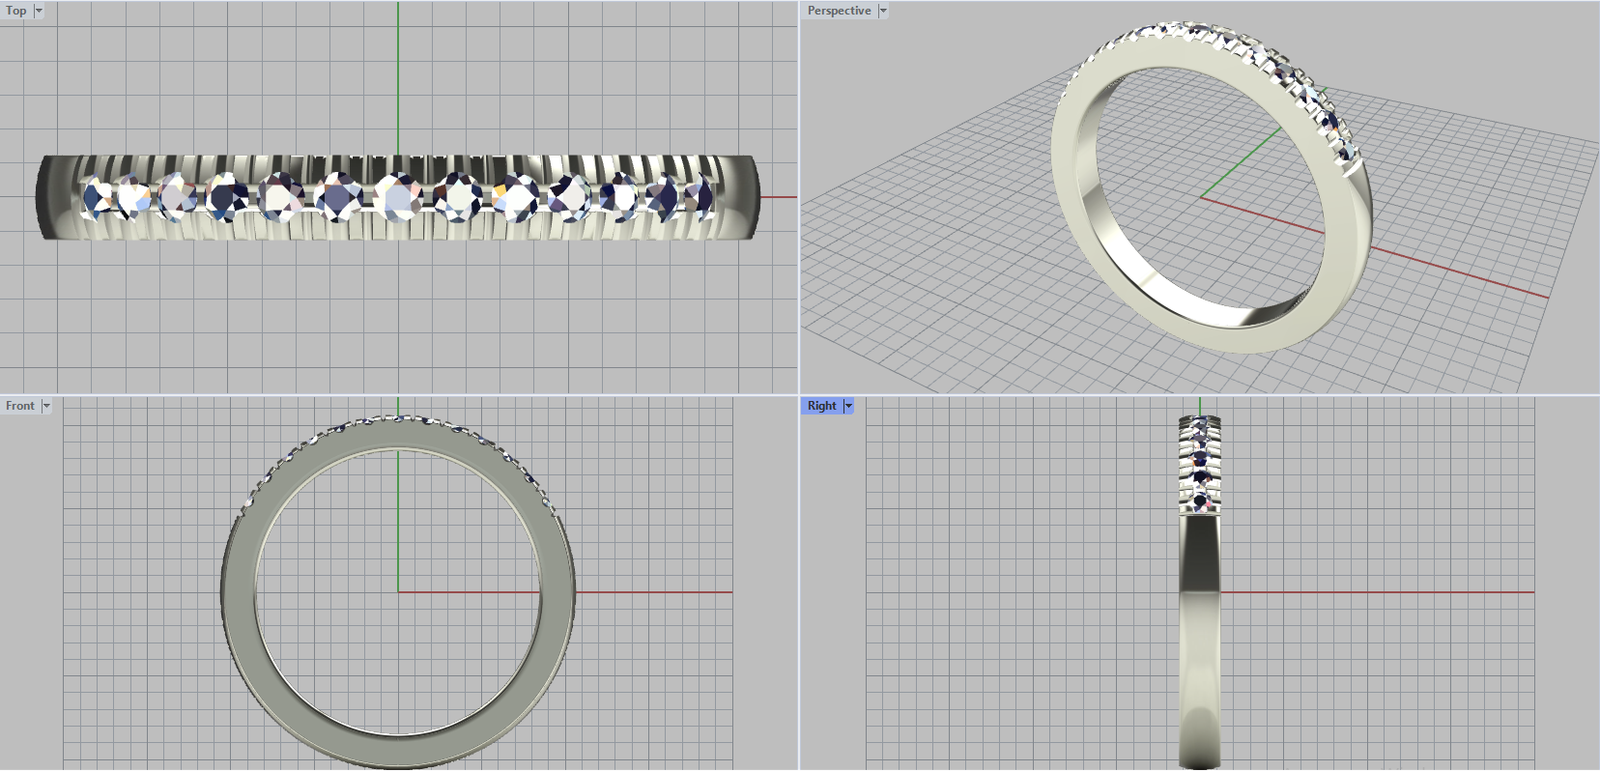Click the red axis line in Right viewport
The height and width of the screenshot is (772, 1600).
(x=1380, y=592)
